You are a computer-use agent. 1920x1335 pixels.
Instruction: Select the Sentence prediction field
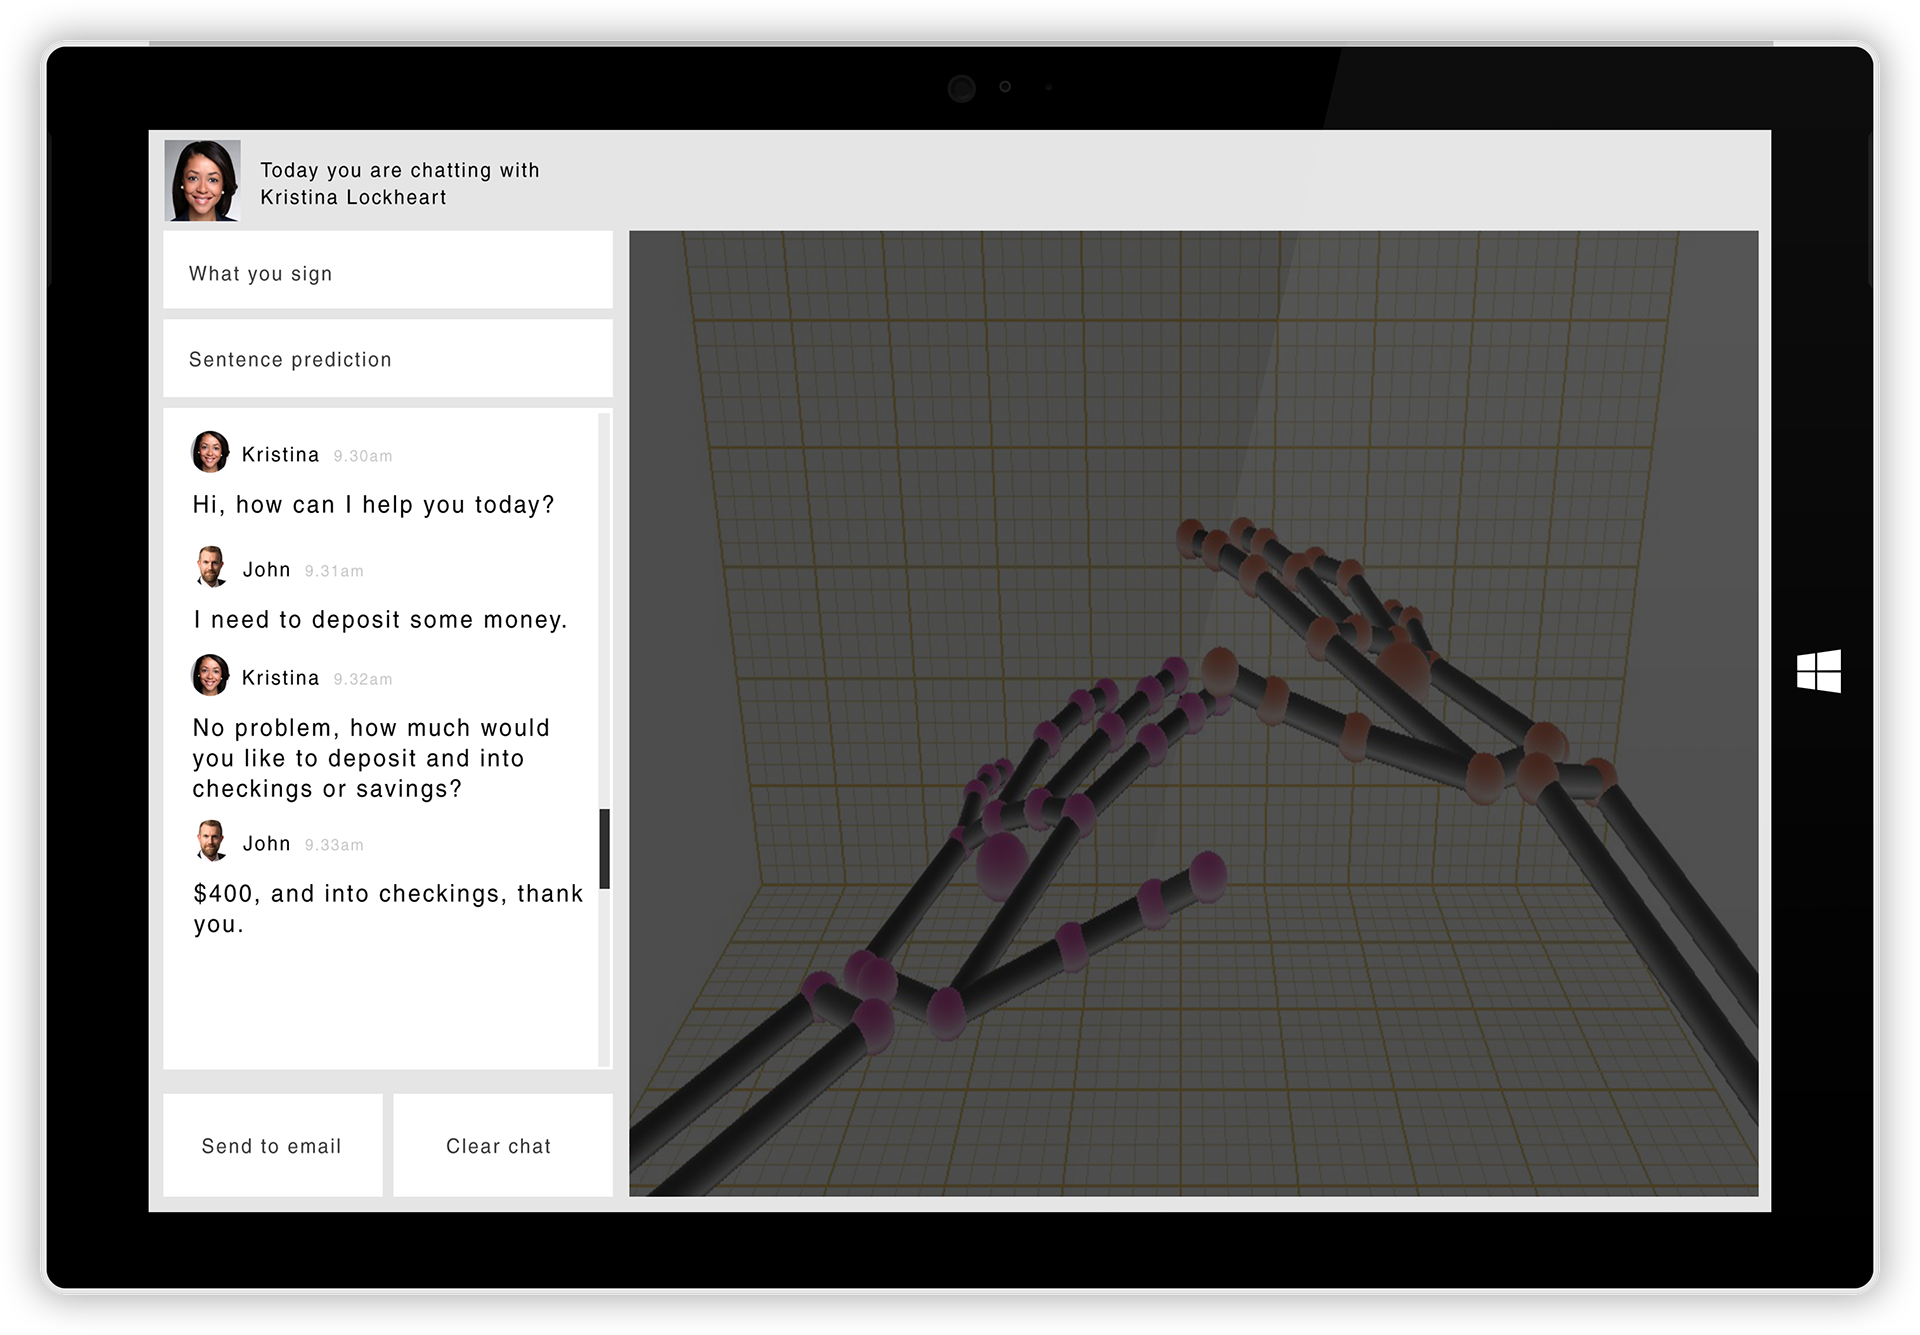387,359
